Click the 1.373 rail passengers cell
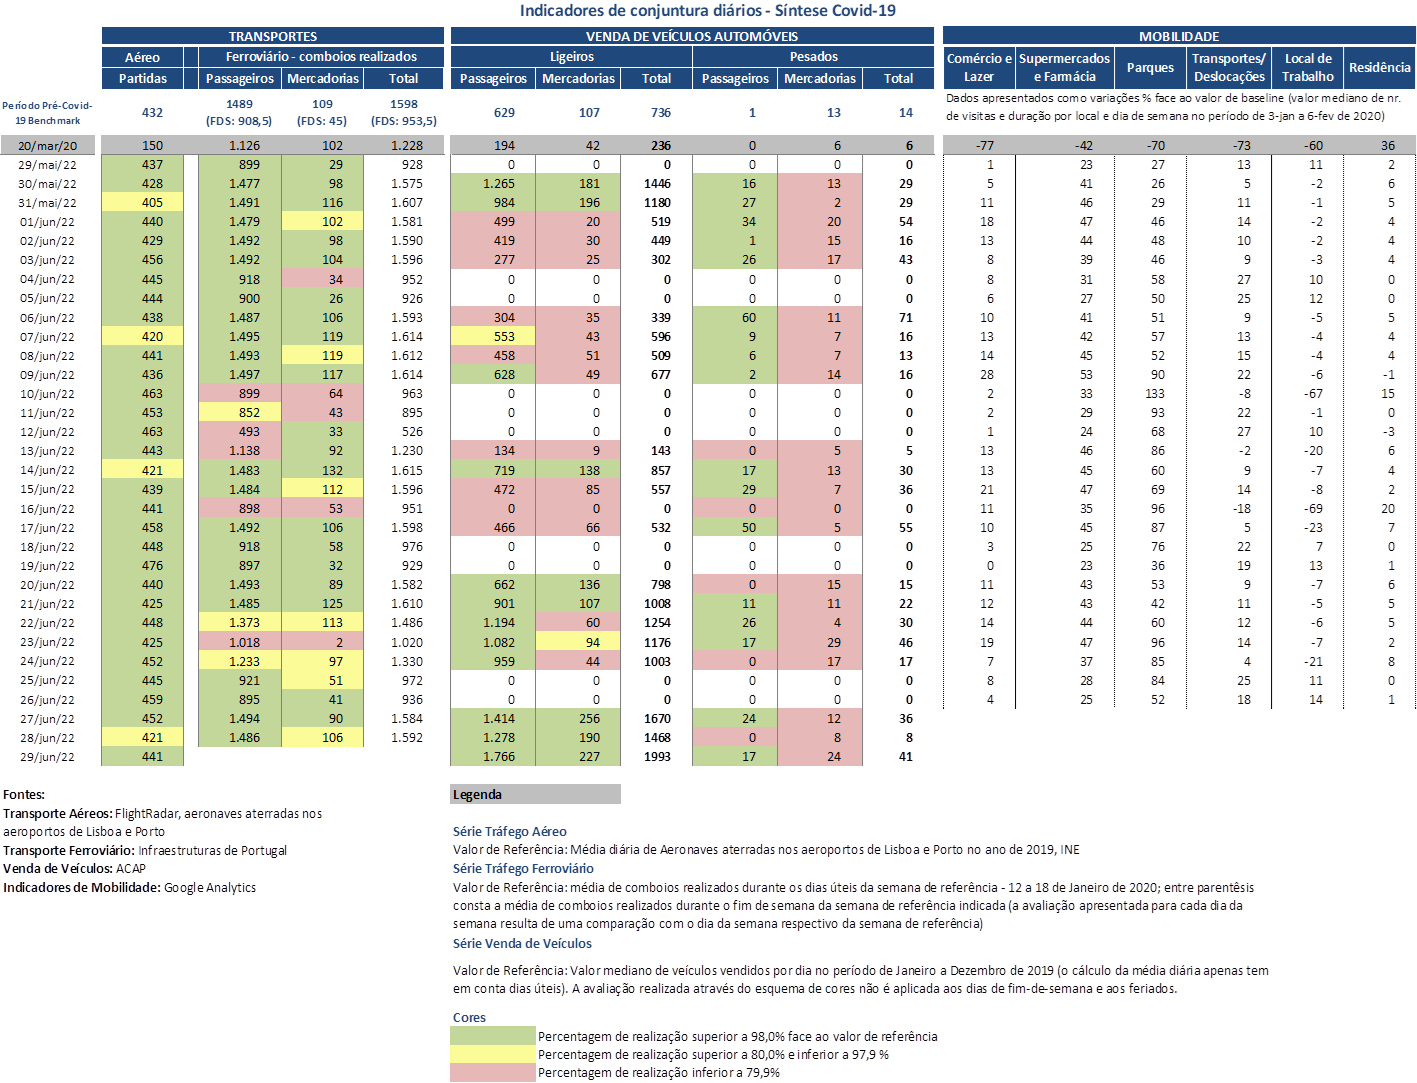The height and width of the screenshot is (1083, 1417). pyautogui.click(x=240, y=623)
